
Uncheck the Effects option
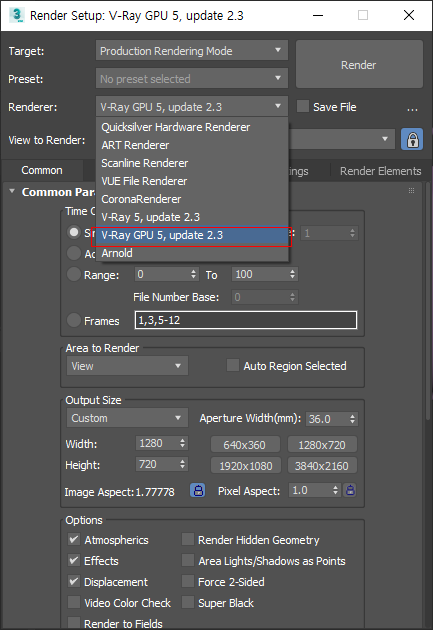[74, 560]
